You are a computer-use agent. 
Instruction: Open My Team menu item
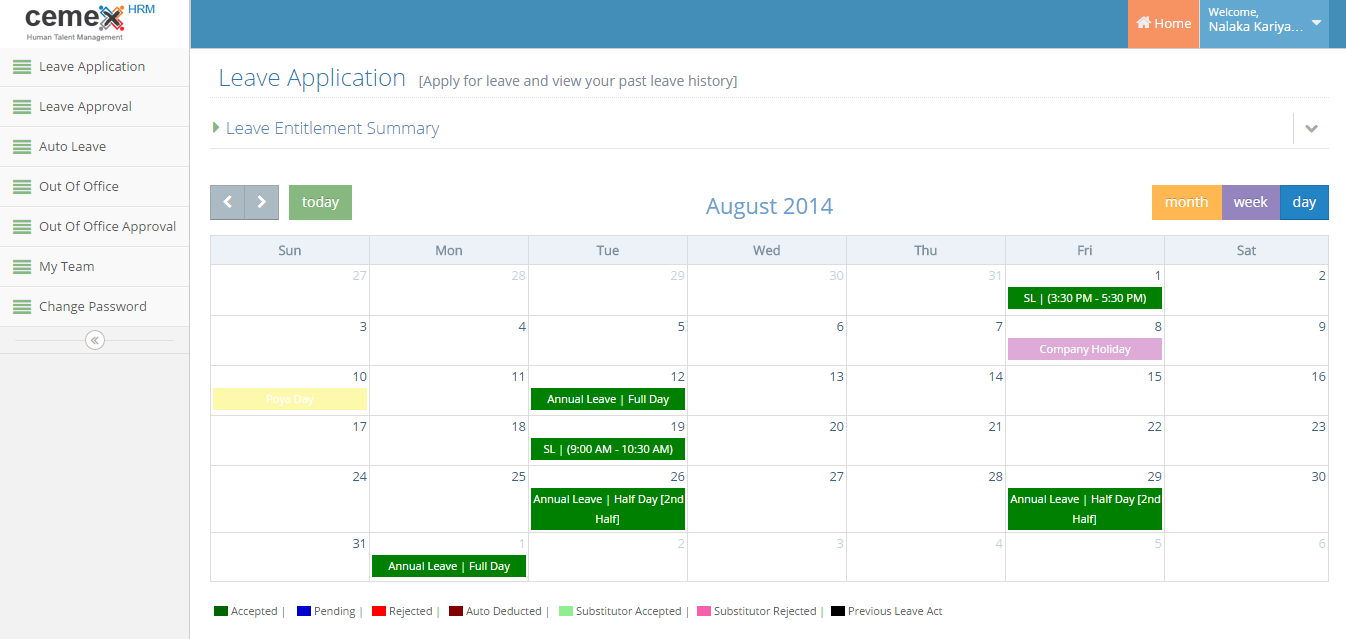pyautogui.click(x=94, y=267)
